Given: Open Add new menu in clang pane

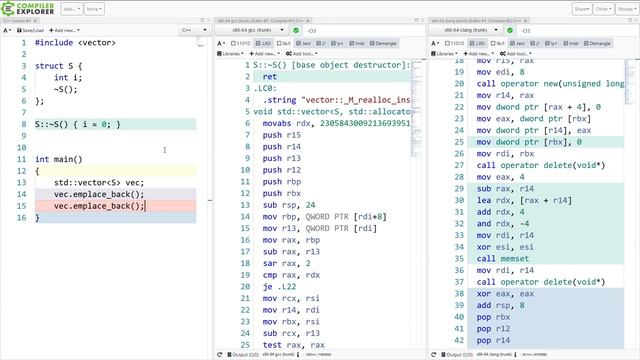Looking at the screenshot, I should click(478, 53).
